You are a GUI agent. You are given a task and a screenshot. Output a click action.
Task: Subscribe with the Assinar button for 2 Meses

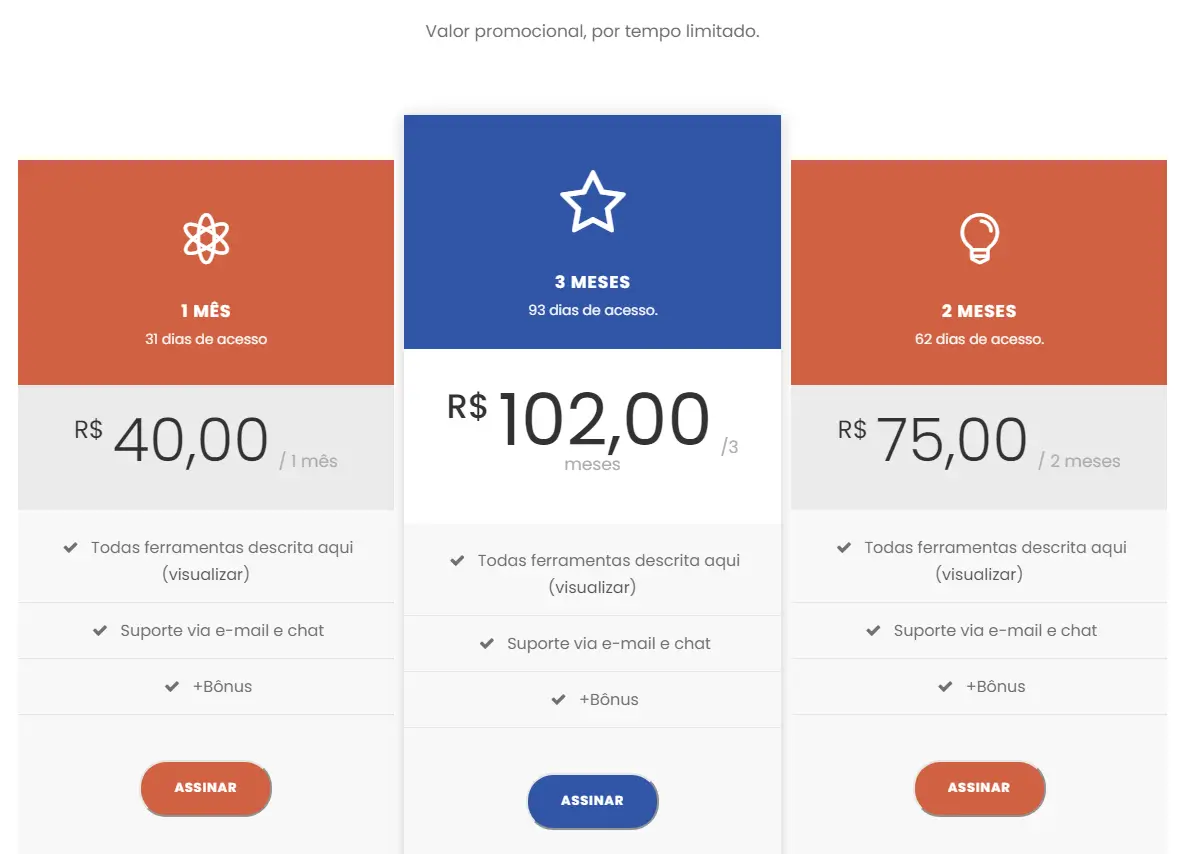pos(980,788)
